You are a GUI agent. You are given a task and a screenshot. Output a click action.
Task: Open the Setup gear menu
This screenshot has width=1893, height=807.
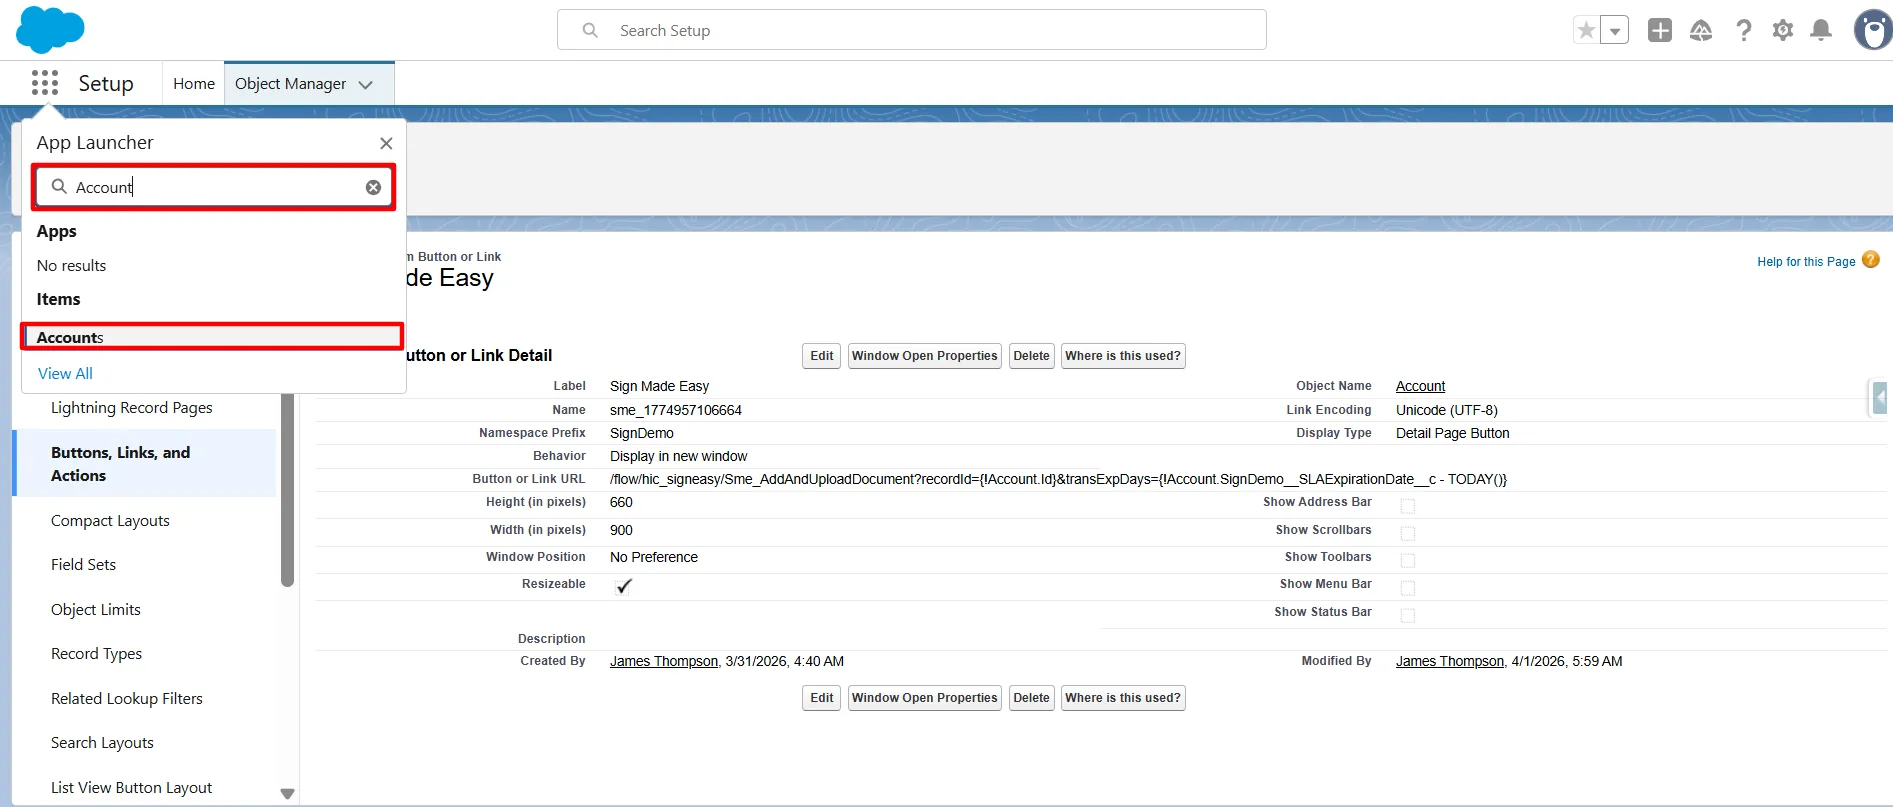(x=1783, y=30)
